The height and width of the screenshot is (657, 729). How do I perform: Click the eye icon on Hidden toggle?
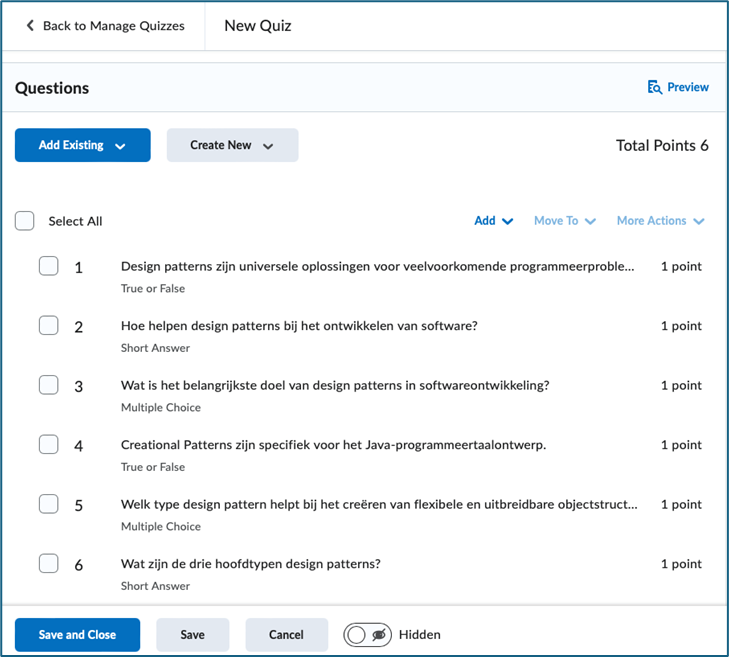[x=379, y=635]
